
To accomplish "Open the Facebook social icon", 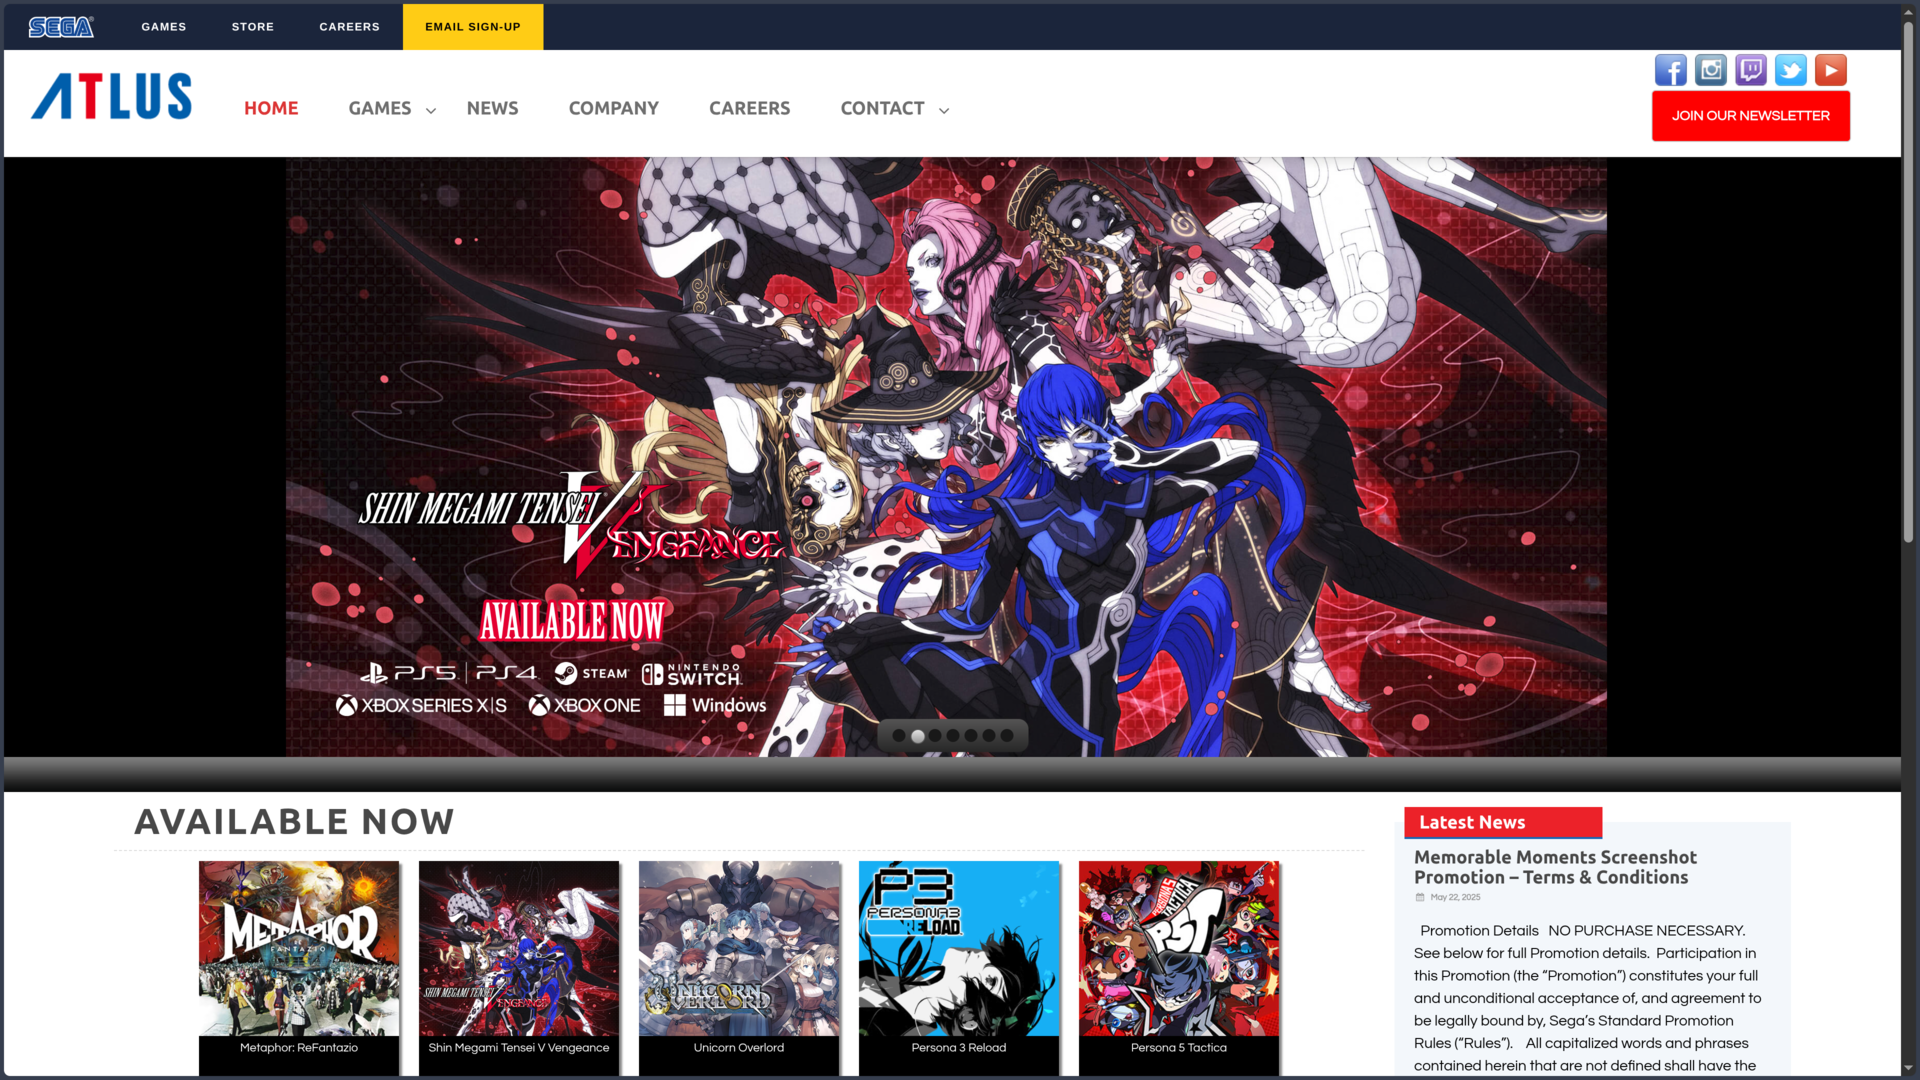I will click(x=1670, y=70).
